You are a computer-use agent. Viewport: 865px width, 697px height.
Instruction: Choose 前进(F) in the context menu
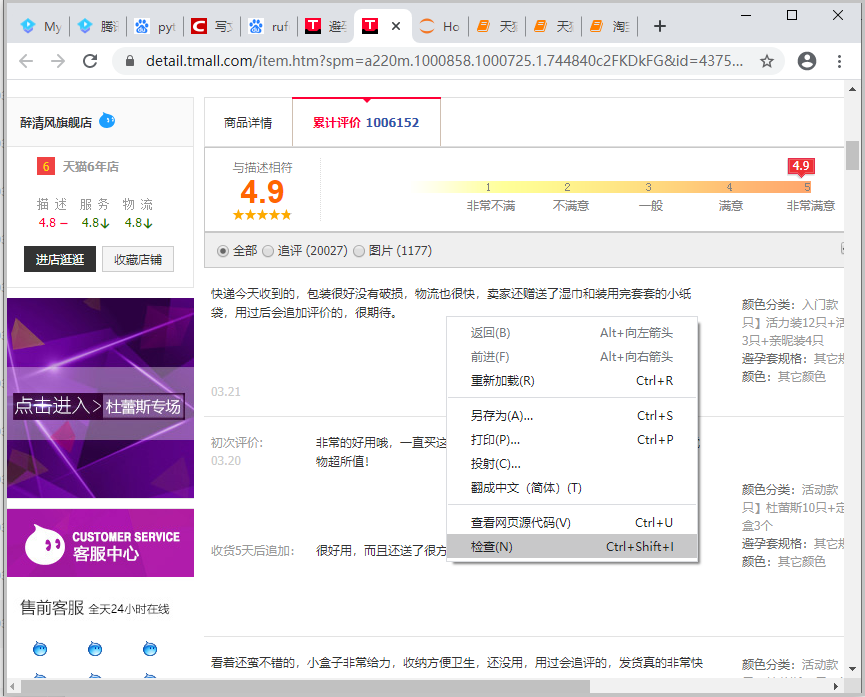(572, 357)
